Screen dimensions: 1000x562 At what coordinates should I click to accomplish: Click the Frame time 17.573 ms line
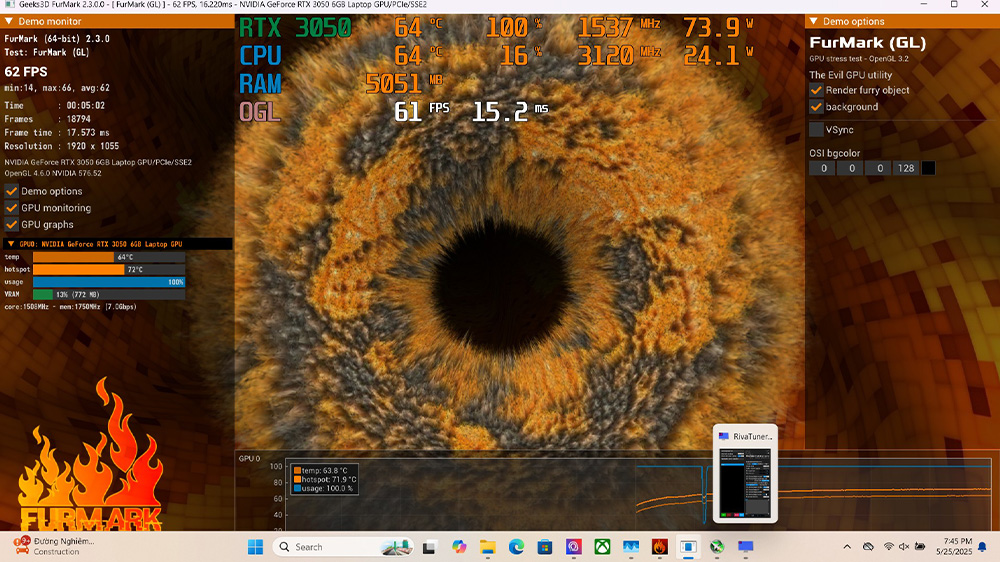point(57,132)
